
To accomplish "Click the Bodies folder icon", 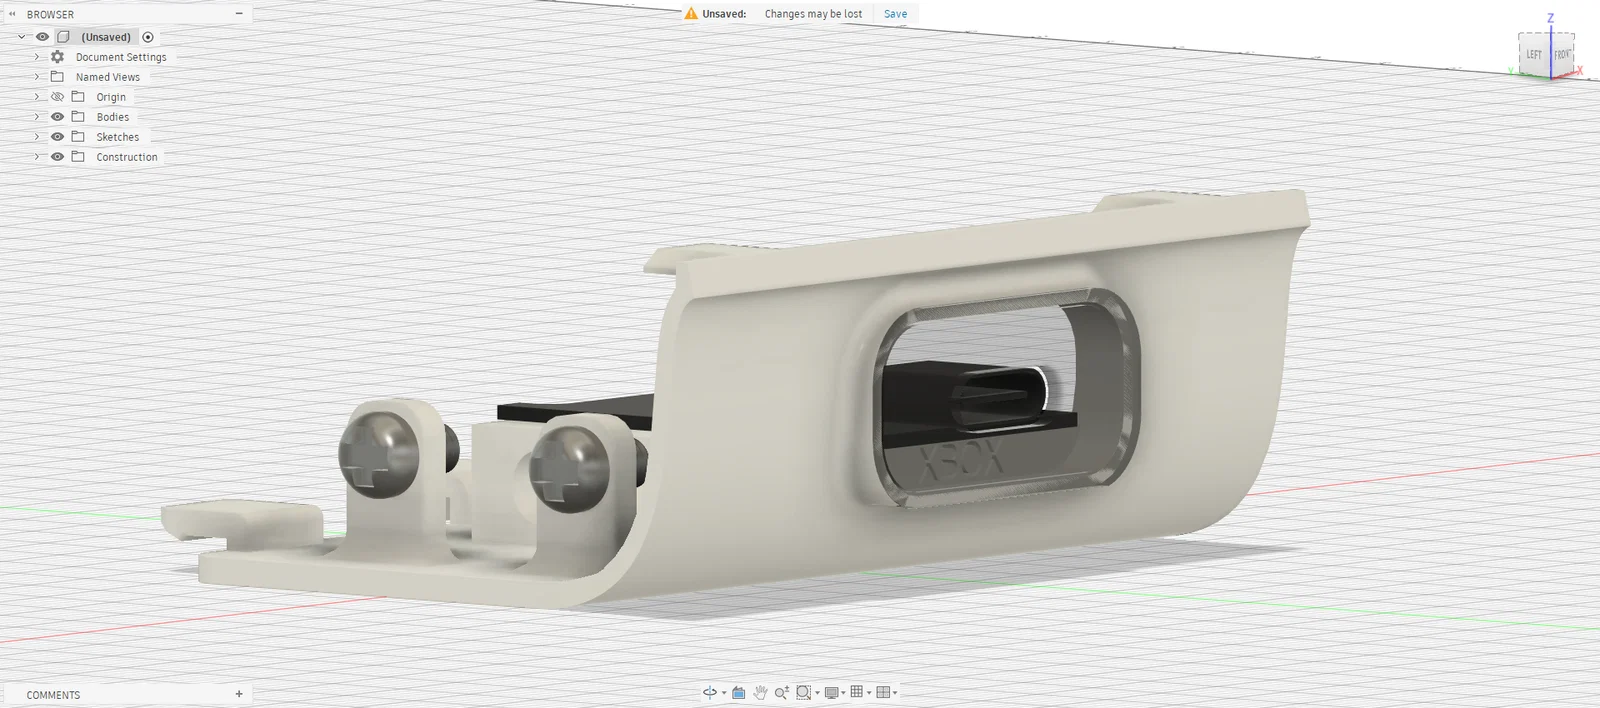I will coord(78,117).
